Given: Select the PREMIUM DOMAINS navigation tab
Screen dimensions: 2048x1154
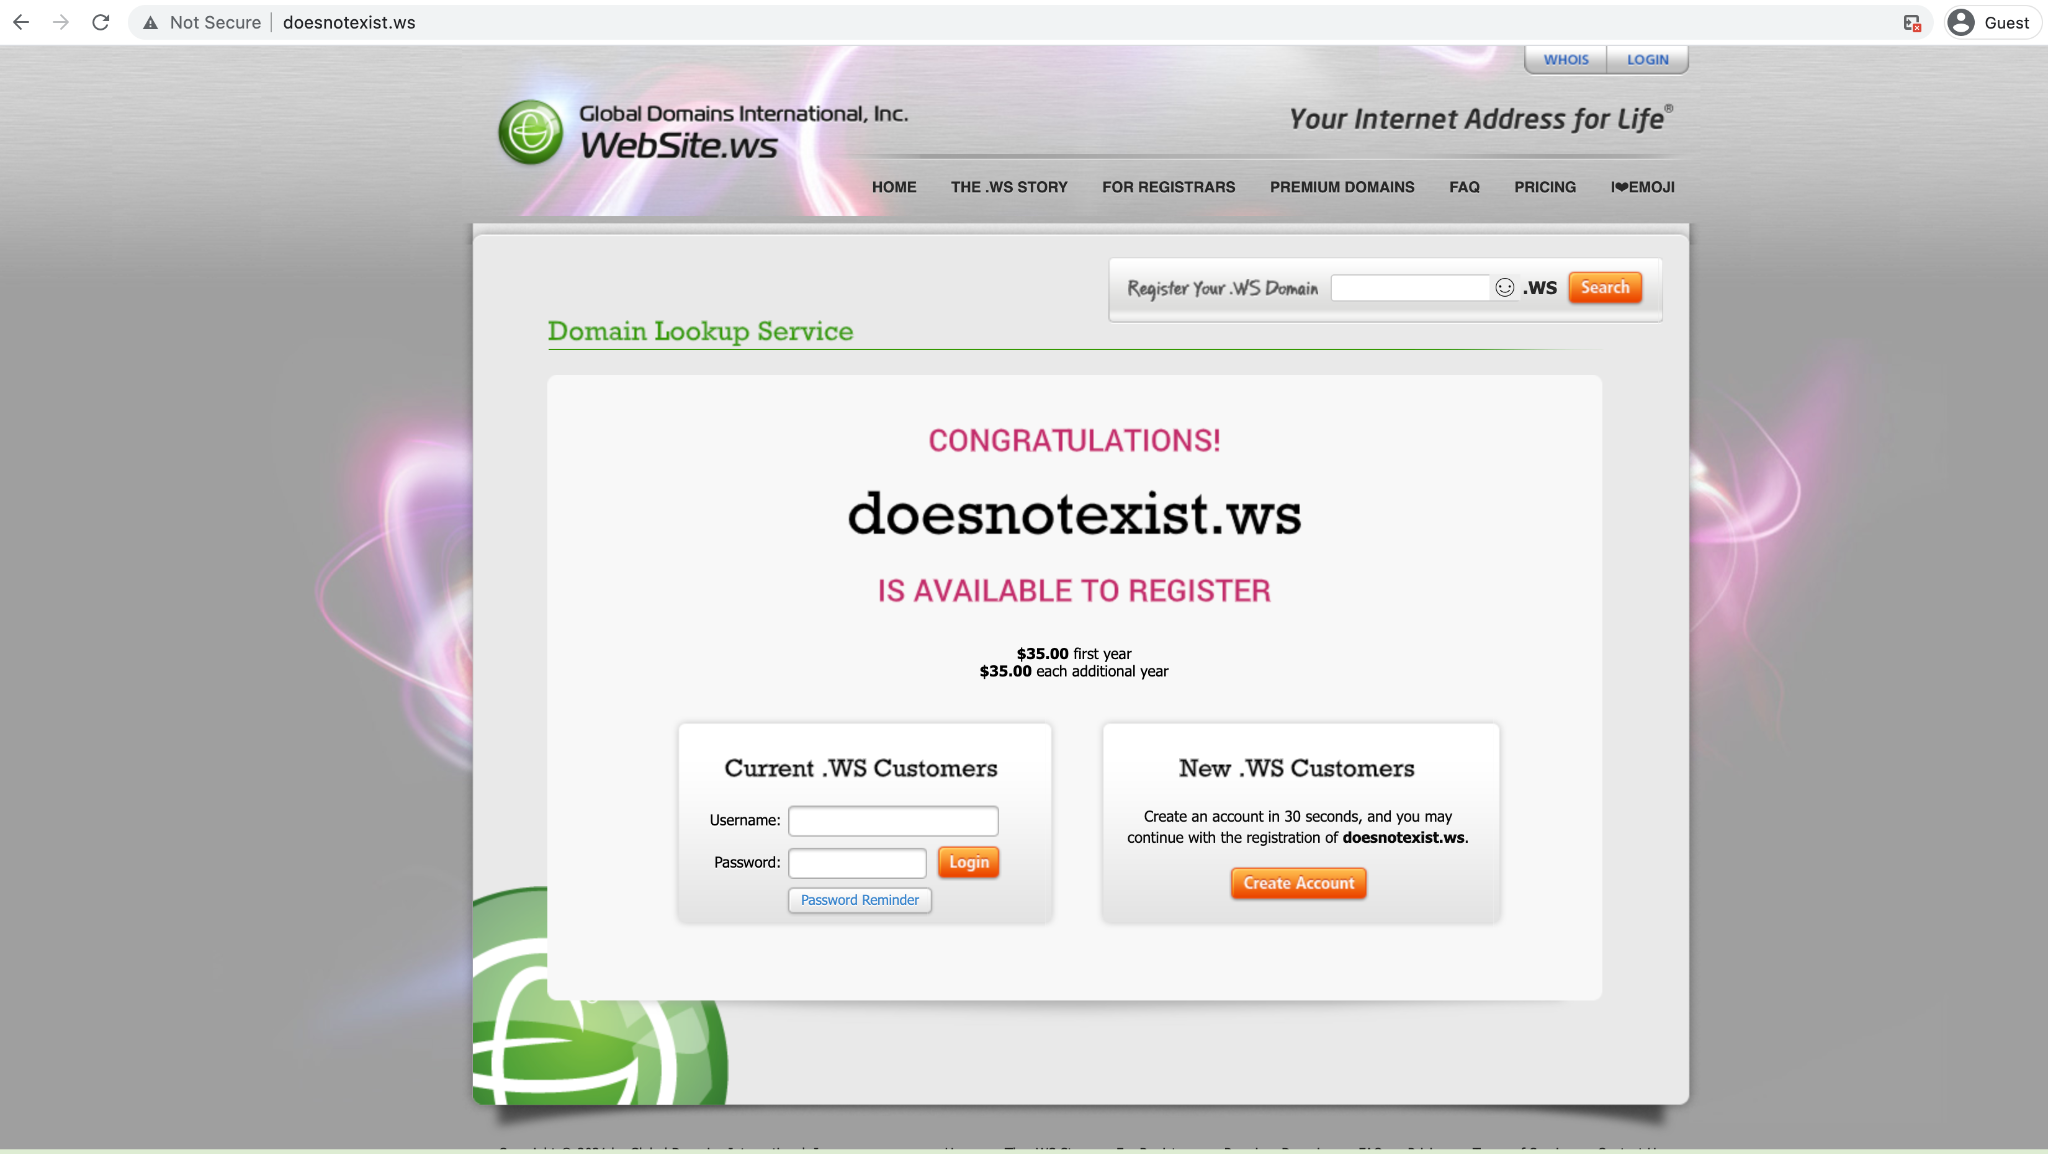Looking at the screenshot, I should tap(1342, 186).
